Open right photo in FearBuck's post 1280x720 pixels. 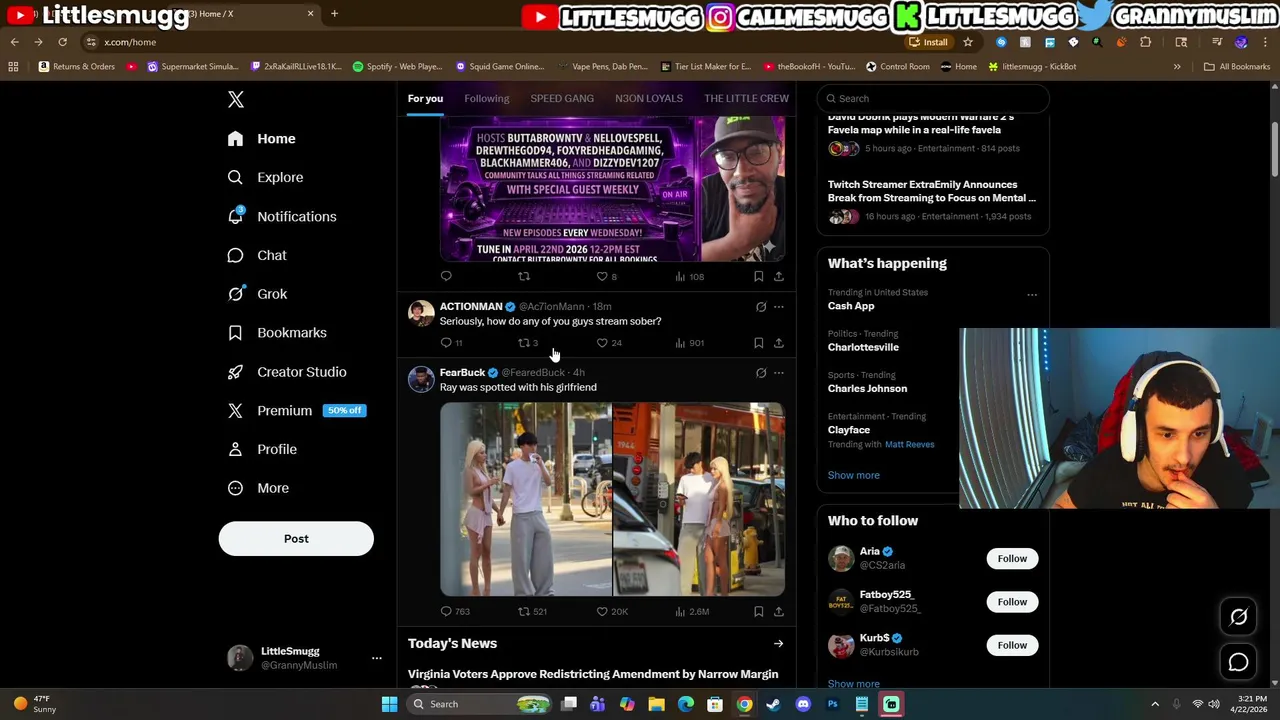[699, 500]
